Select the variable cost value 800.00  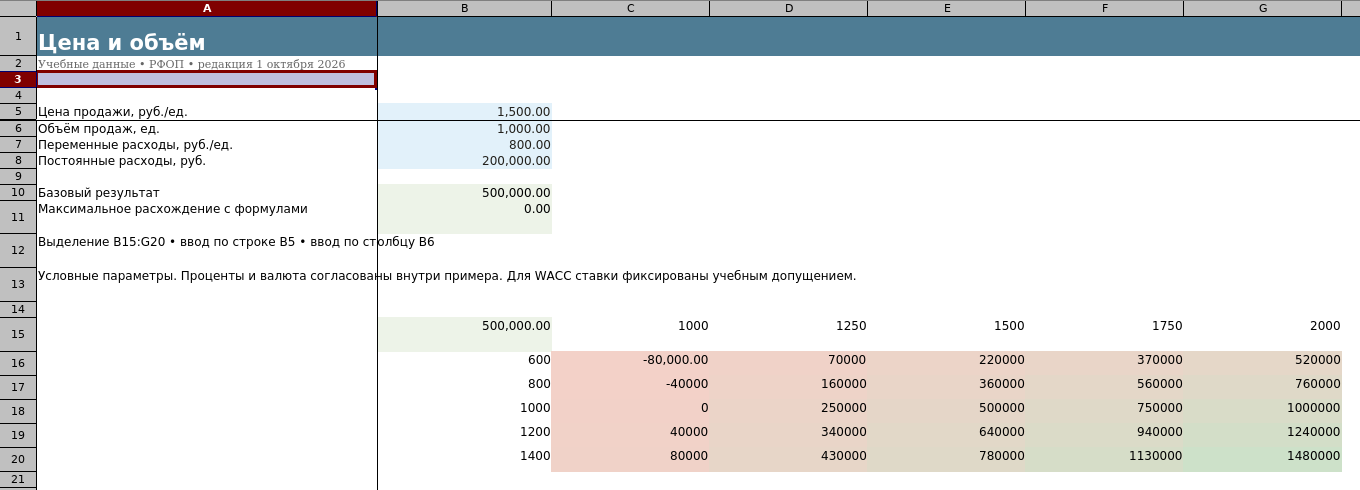(464, 145)
